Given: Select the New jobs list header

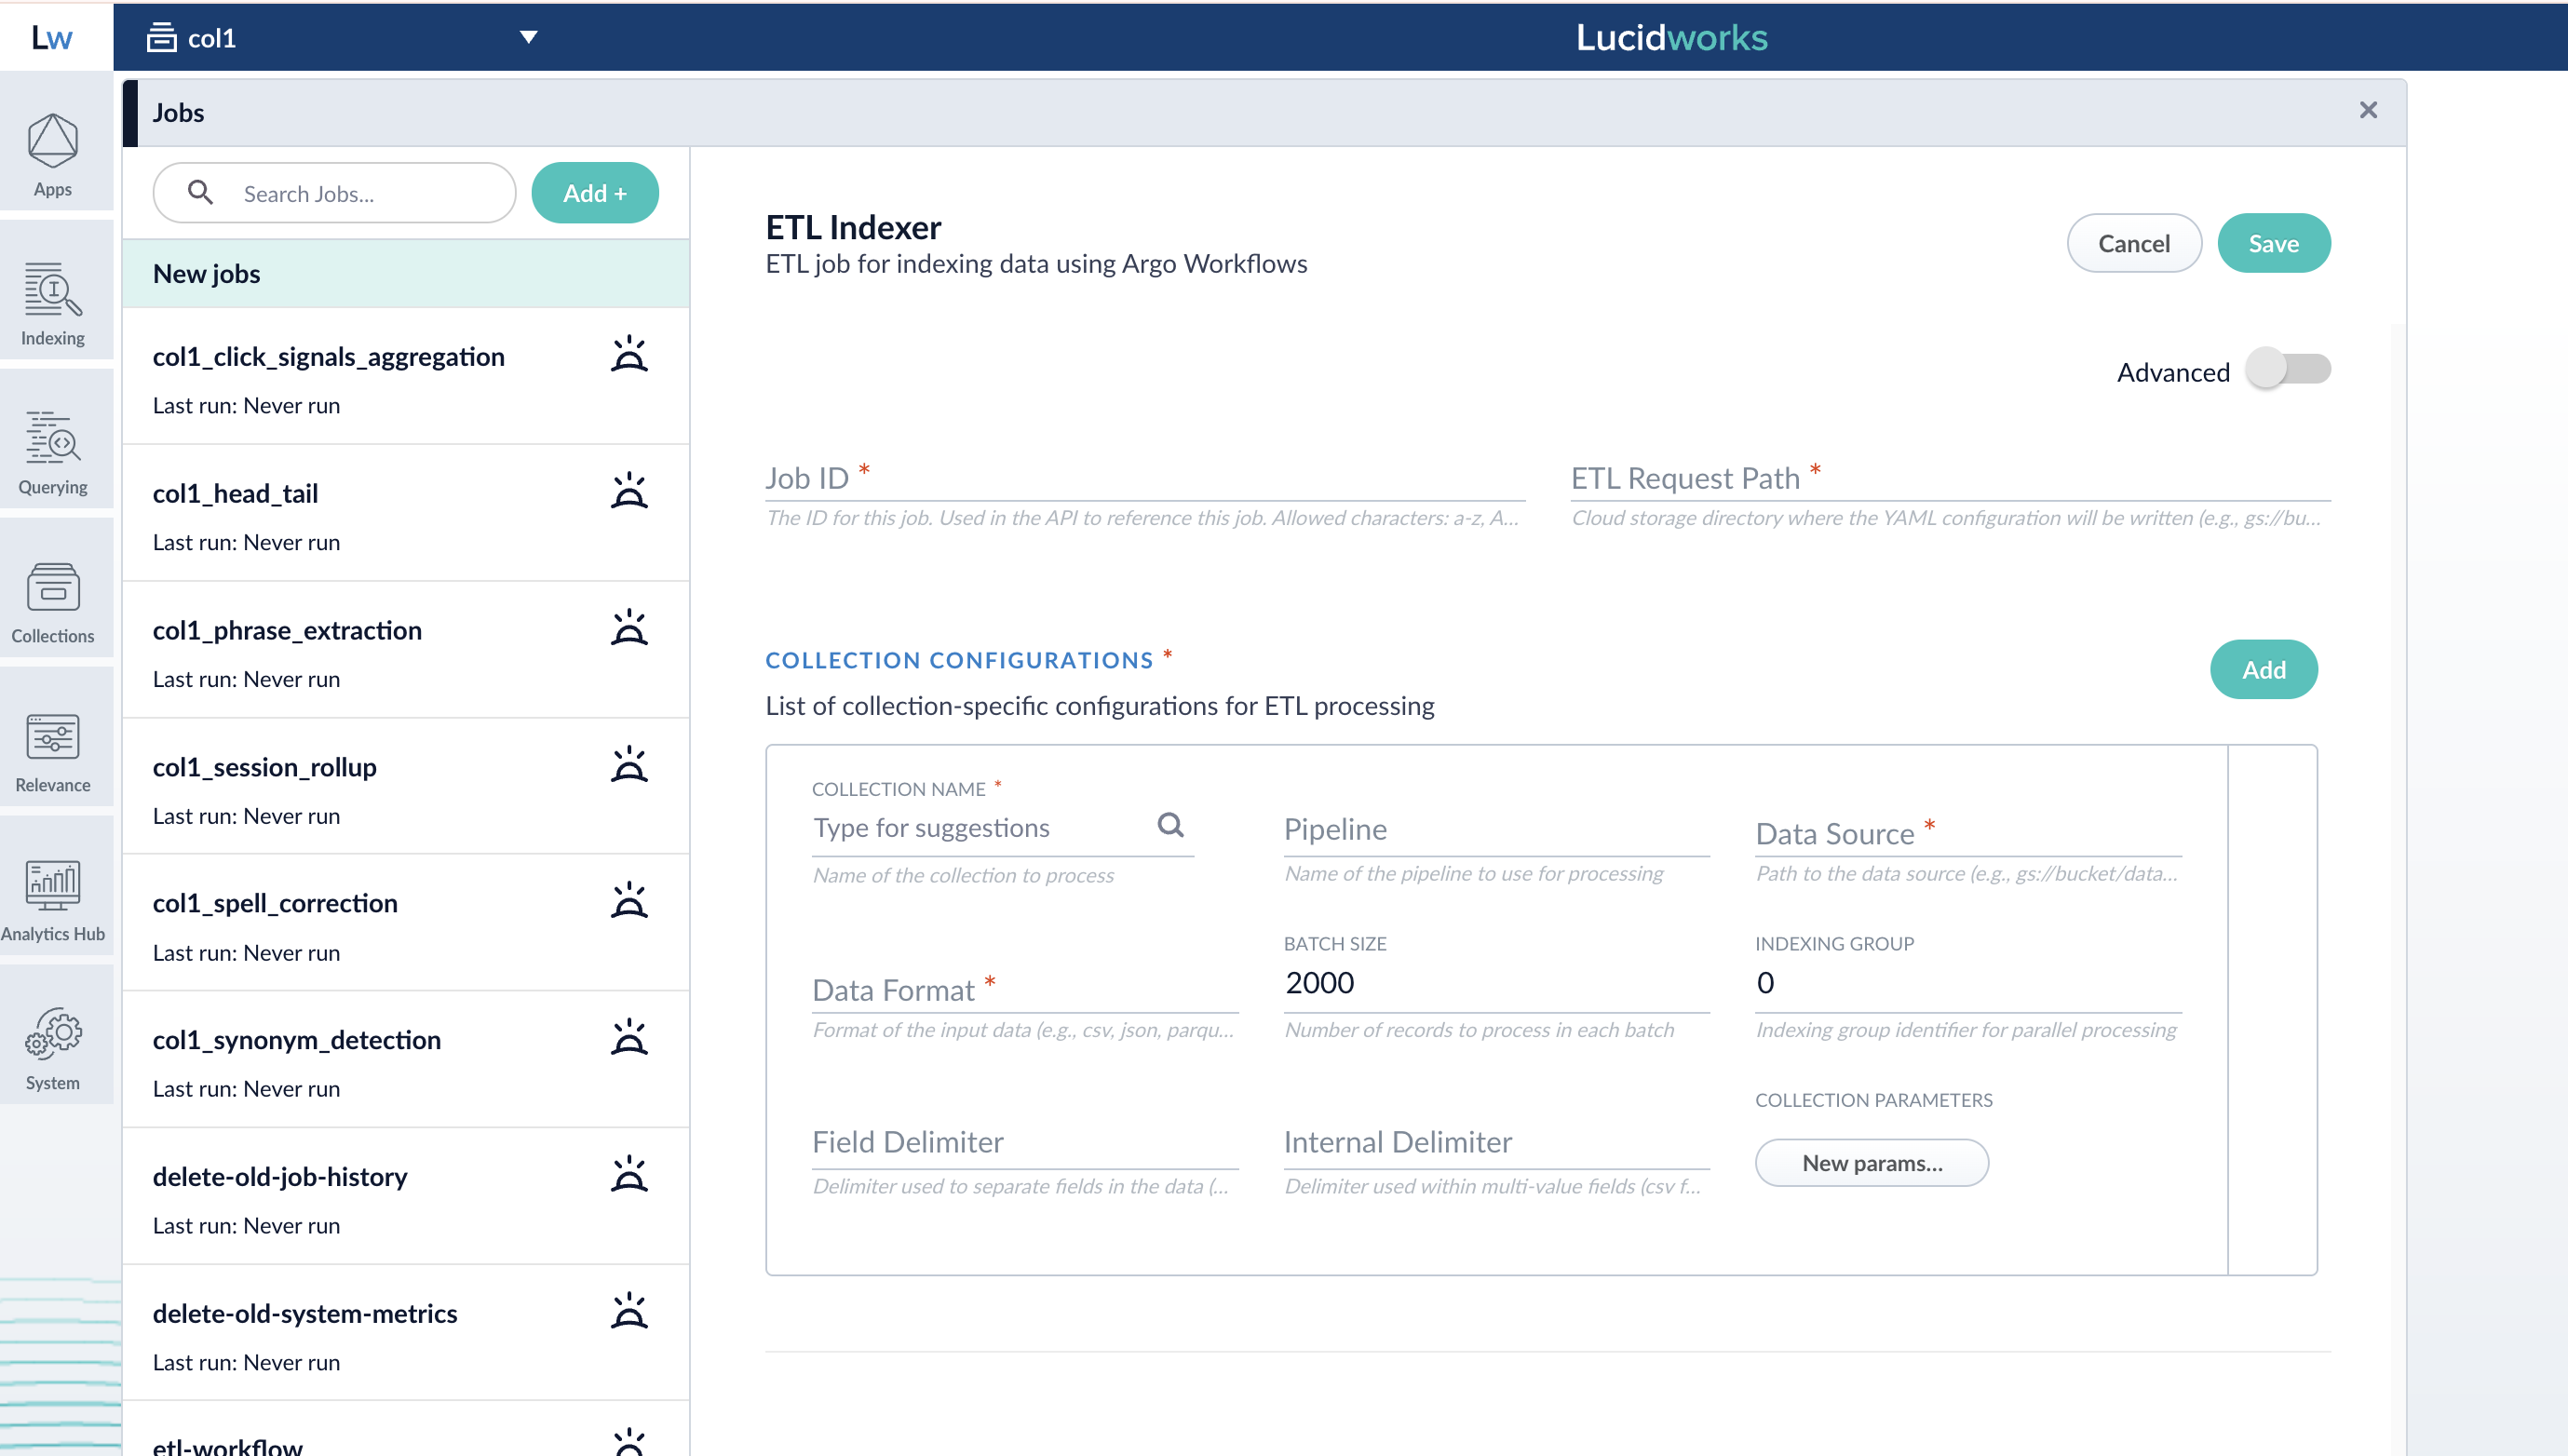Looking at the screenshot, I should tap(406, 273).
